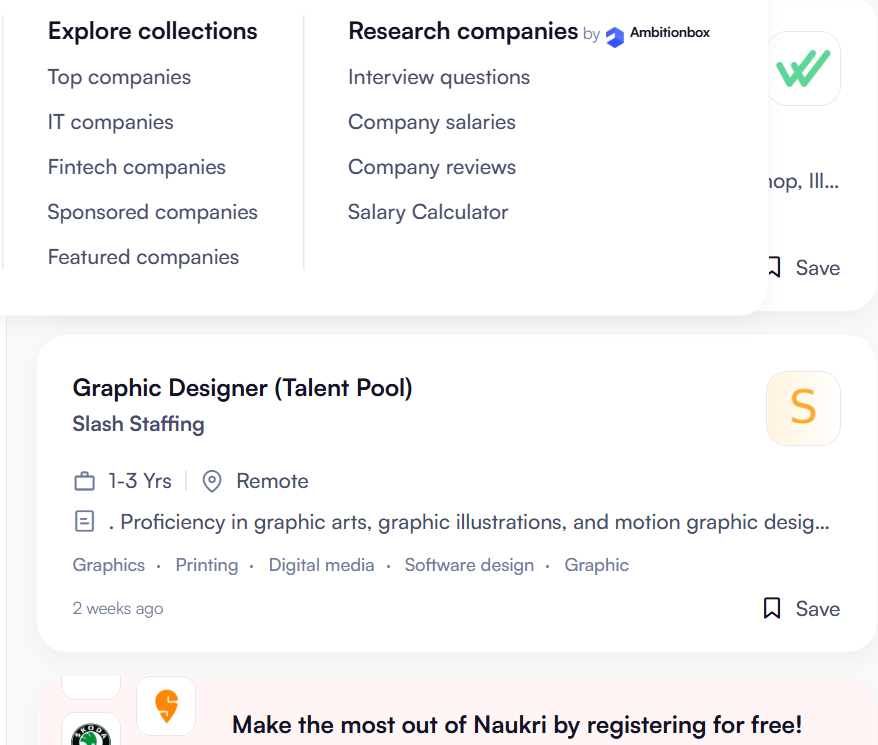Open the Graphic Designer (Talent Pool) job

(x=242, y=388)
